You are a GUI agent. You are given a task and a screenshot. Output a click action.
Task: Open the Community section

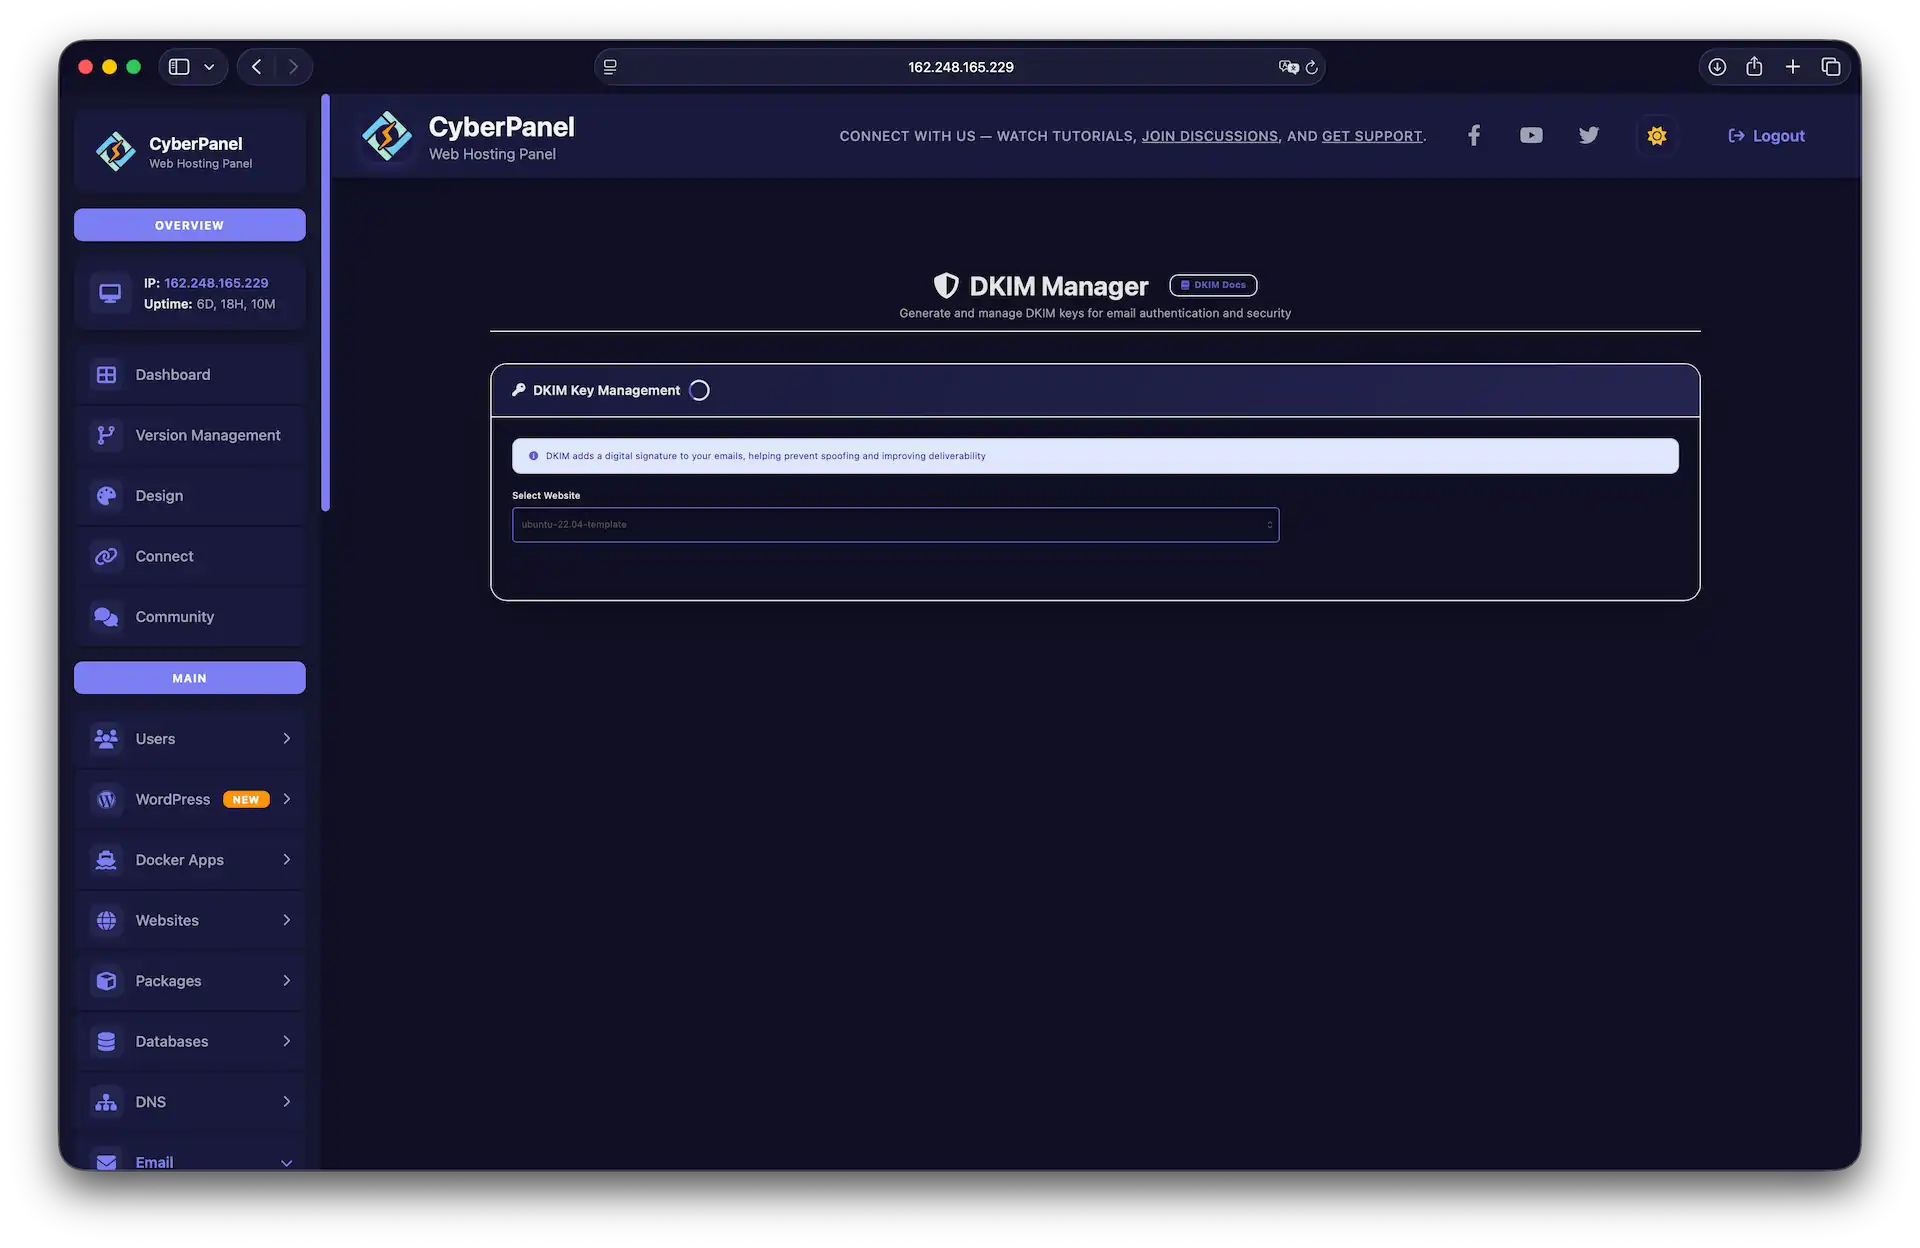[175, 617]
